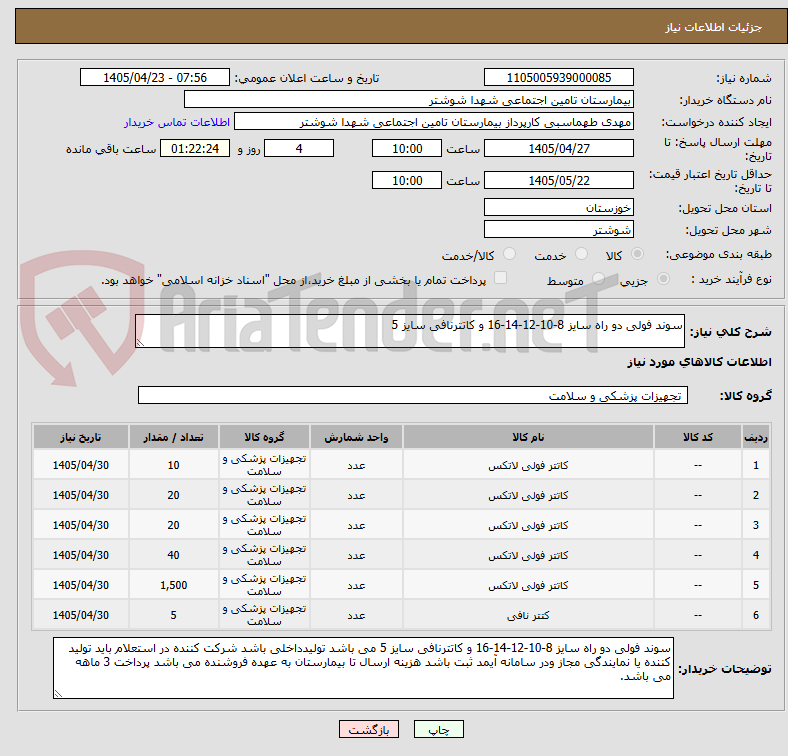Click the resize handle of توضیحات خریدار box

[x=58, y=693]
